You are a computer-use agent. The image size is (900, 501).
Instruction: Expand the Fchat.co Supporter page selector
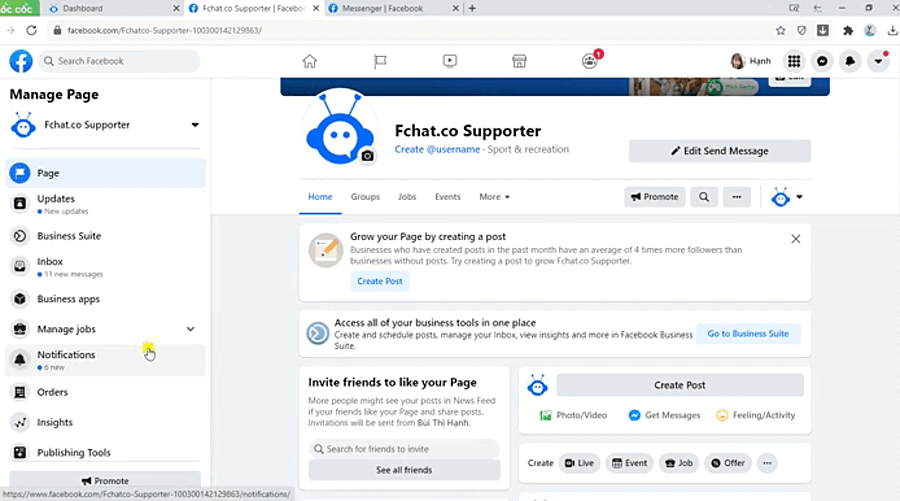click(x=195, y=125)
